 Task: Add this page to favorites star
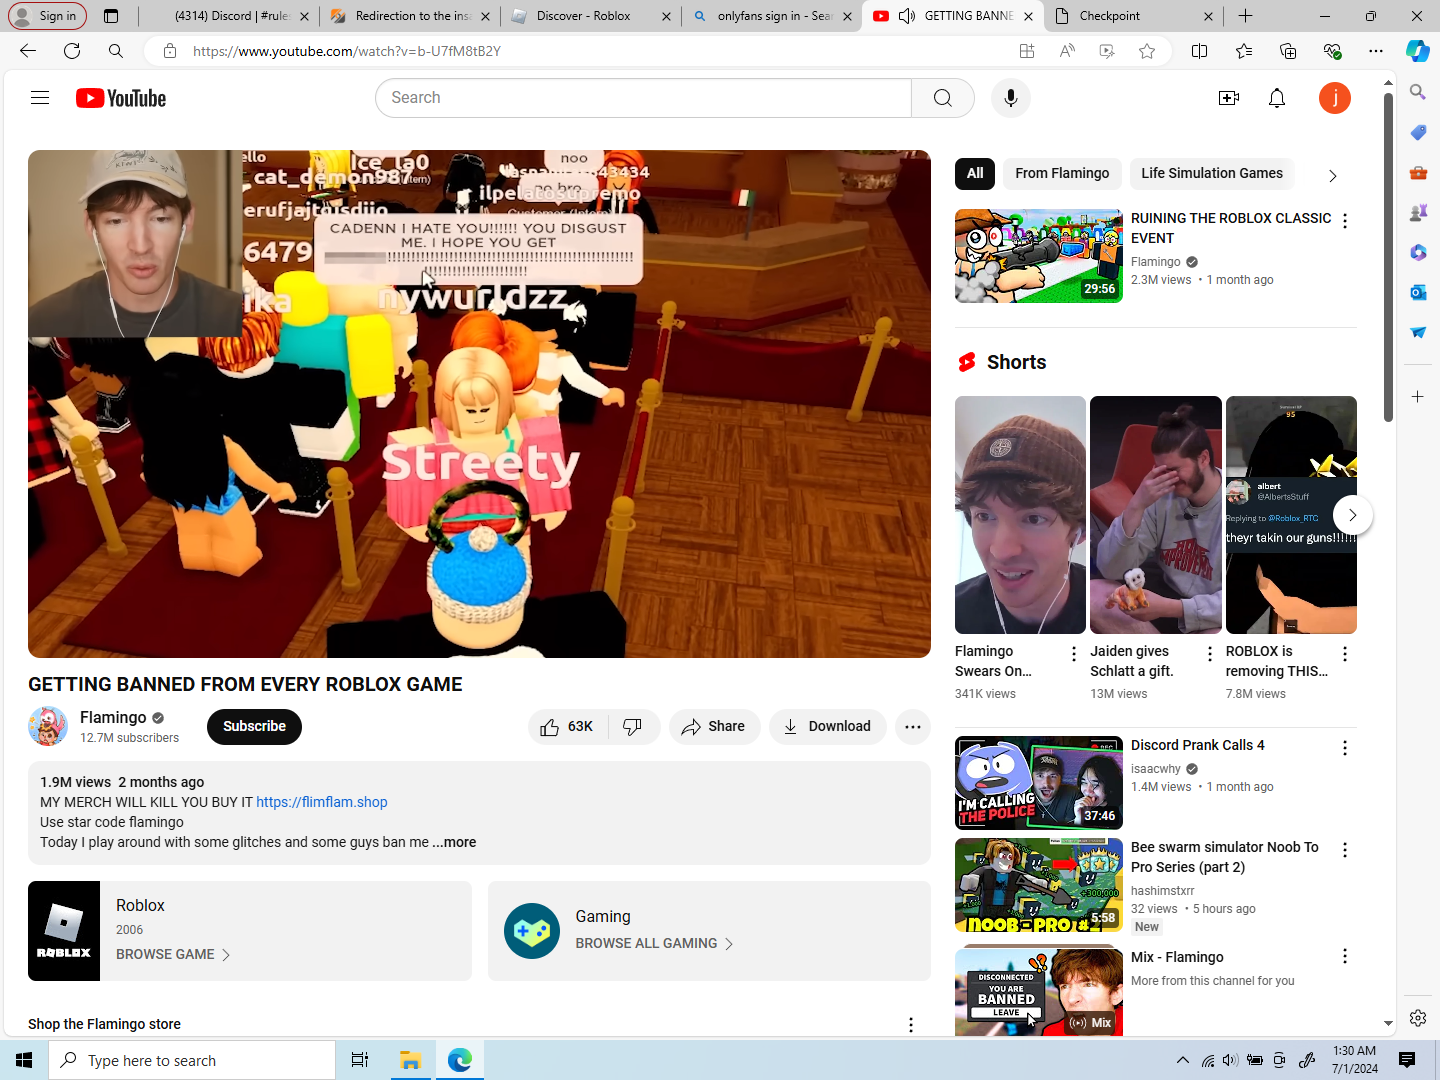click(x=1147, y=51)
